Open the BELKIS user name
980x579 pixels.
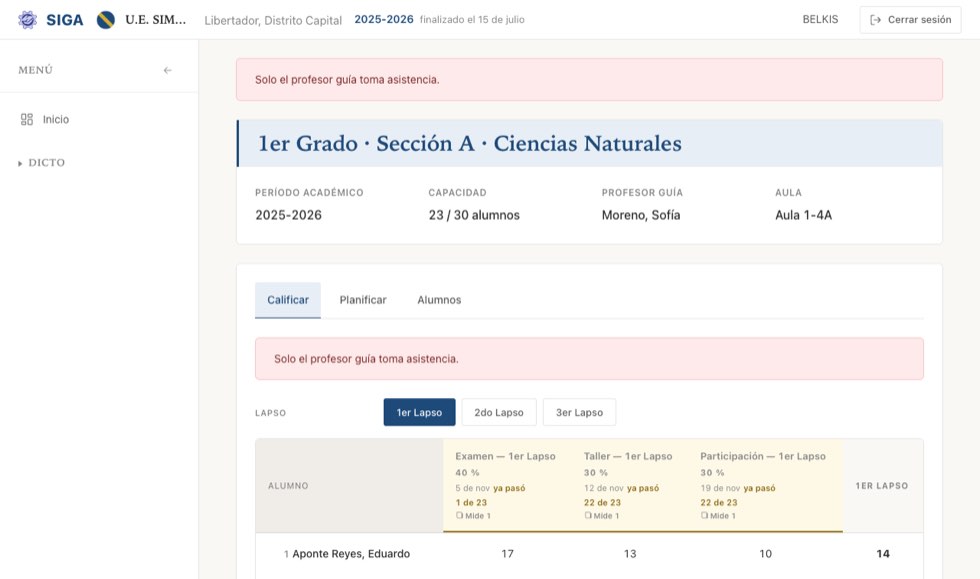pyautogui.click(x=820, y=19)
